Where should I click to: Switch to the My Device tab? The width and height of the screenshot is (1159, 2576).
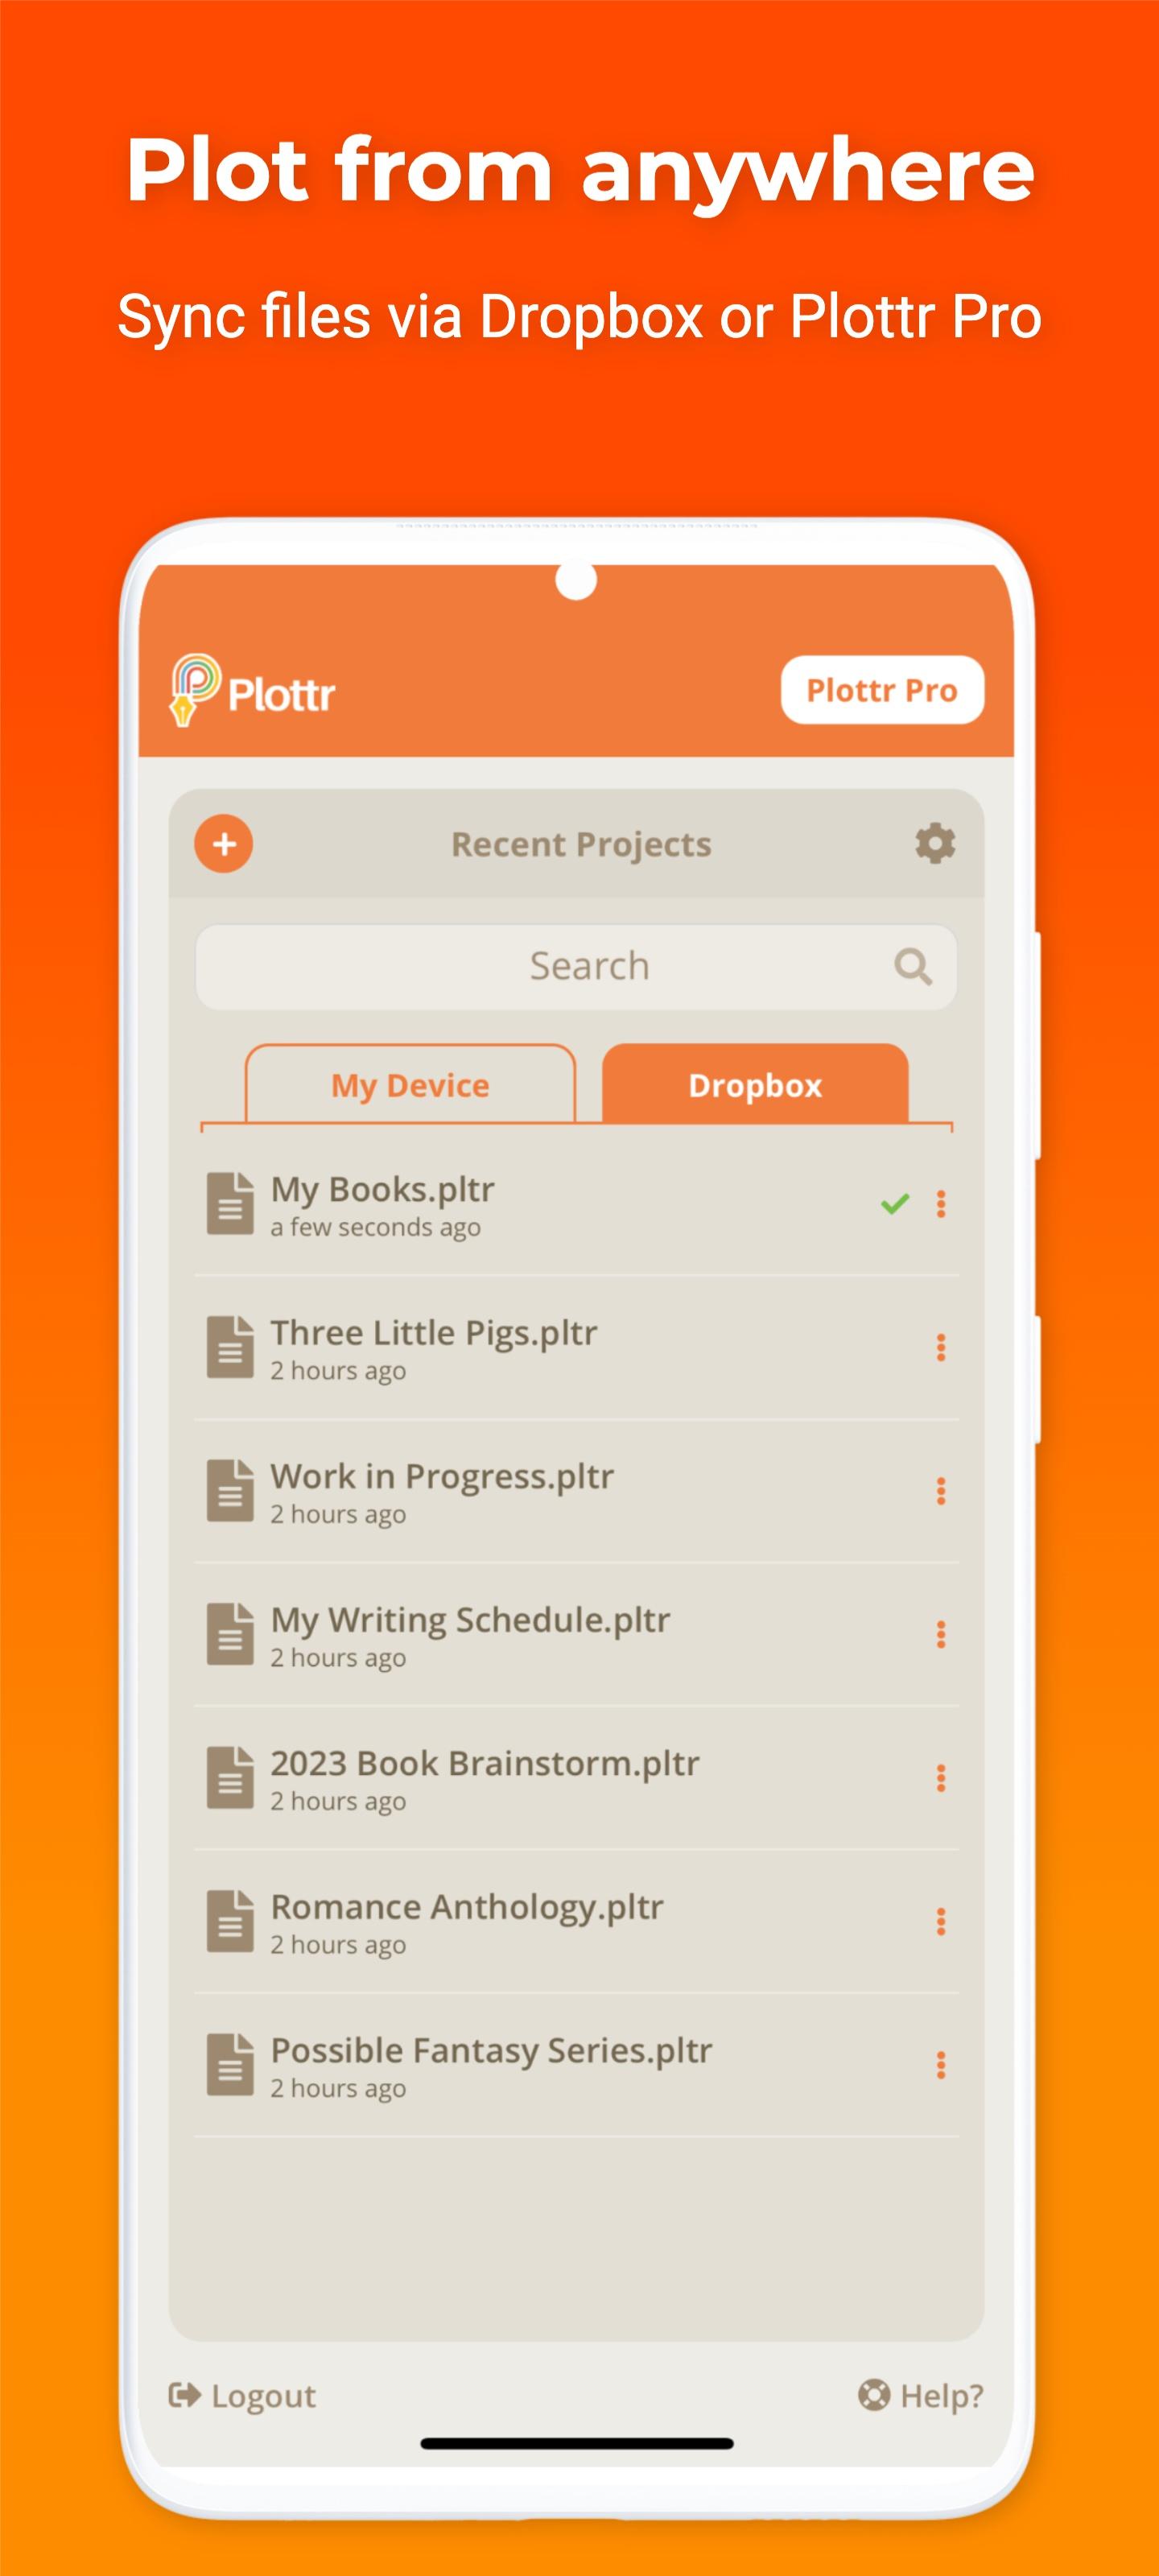tap(410, 1084)
